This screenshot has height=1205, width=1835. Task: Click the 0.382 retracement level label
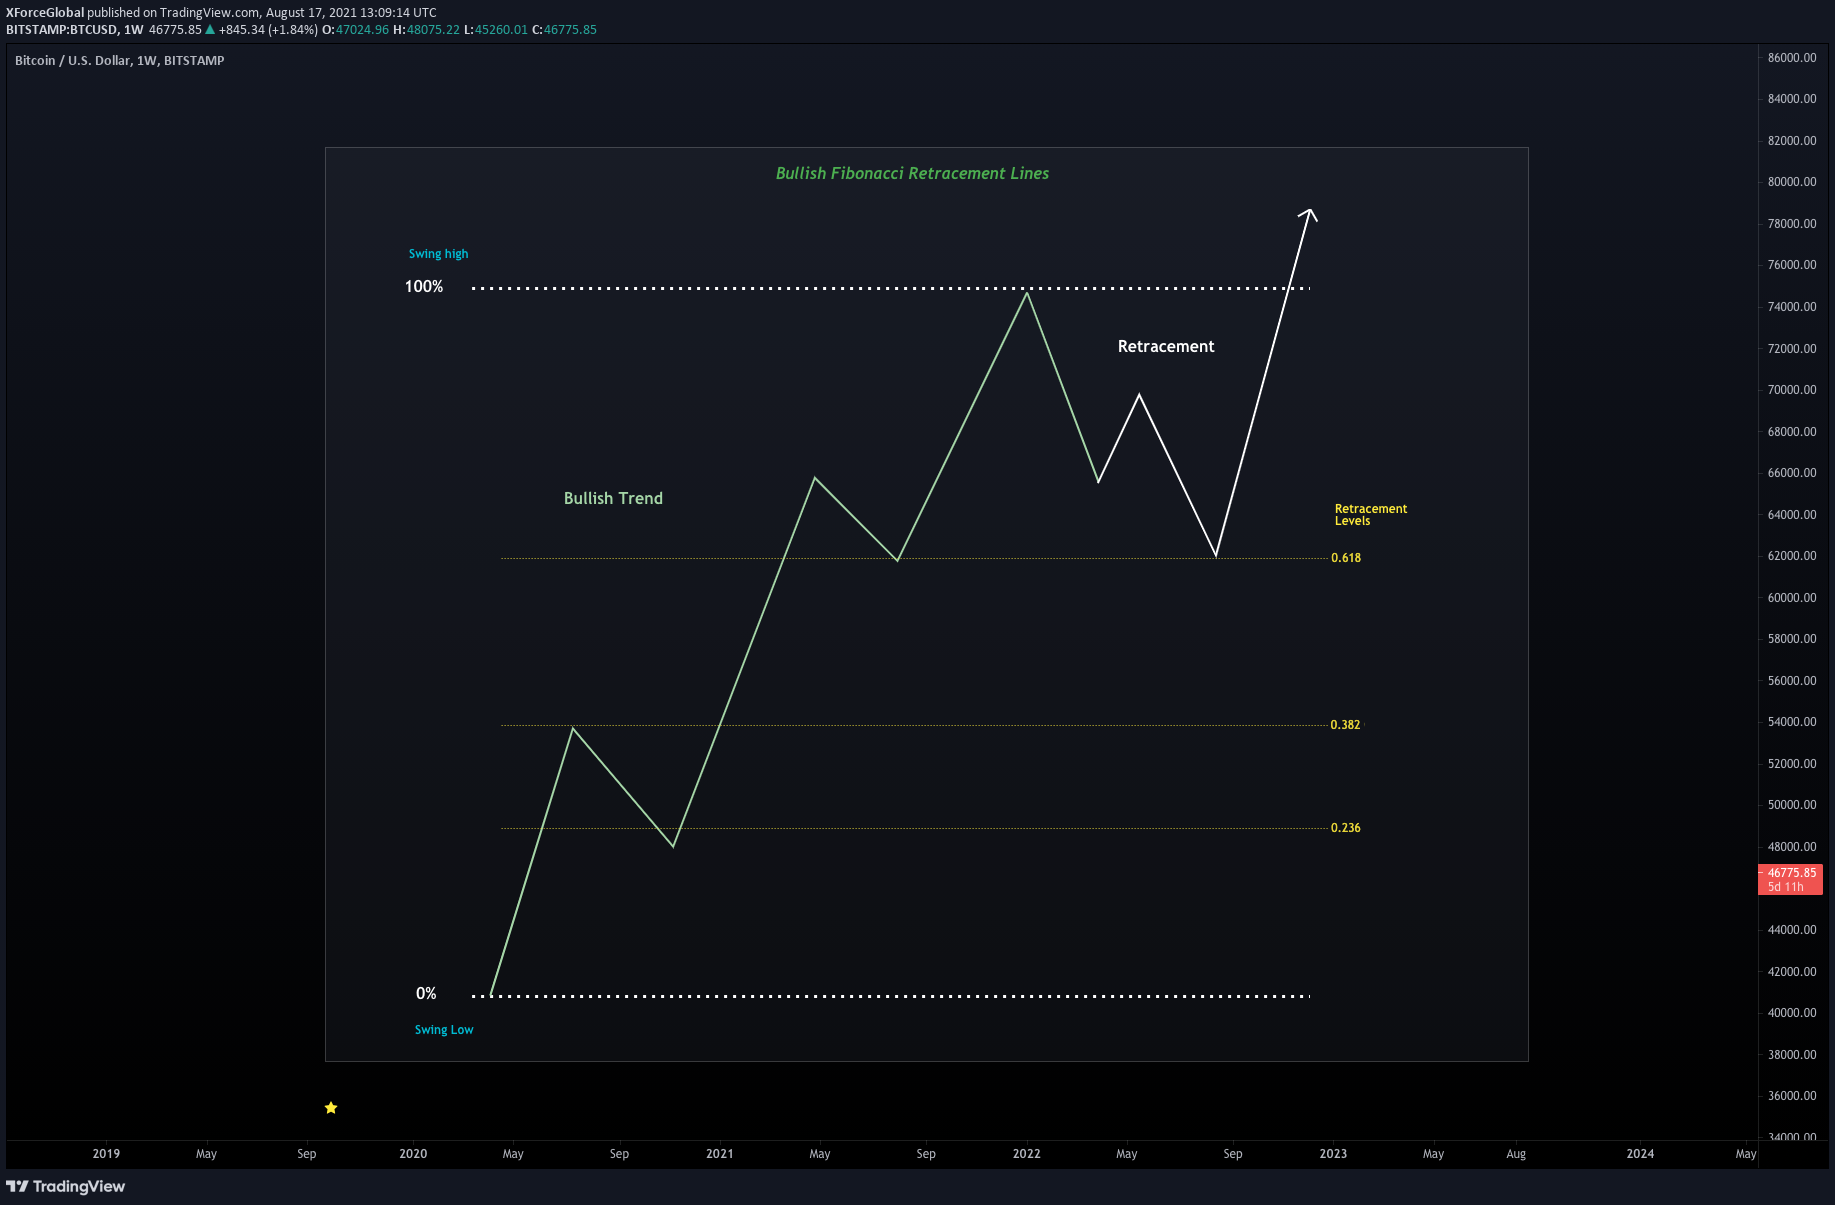[1346, 725]
